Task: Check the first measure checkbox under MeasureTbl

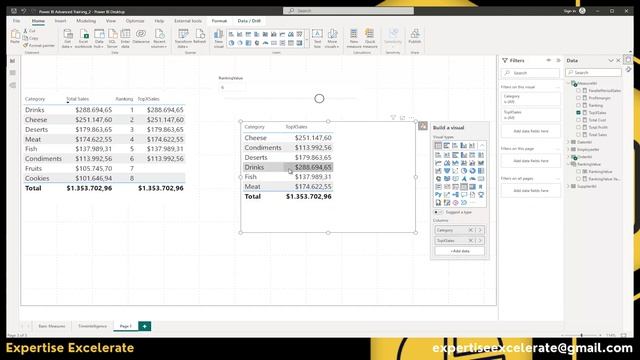Action: pos(578,91)
